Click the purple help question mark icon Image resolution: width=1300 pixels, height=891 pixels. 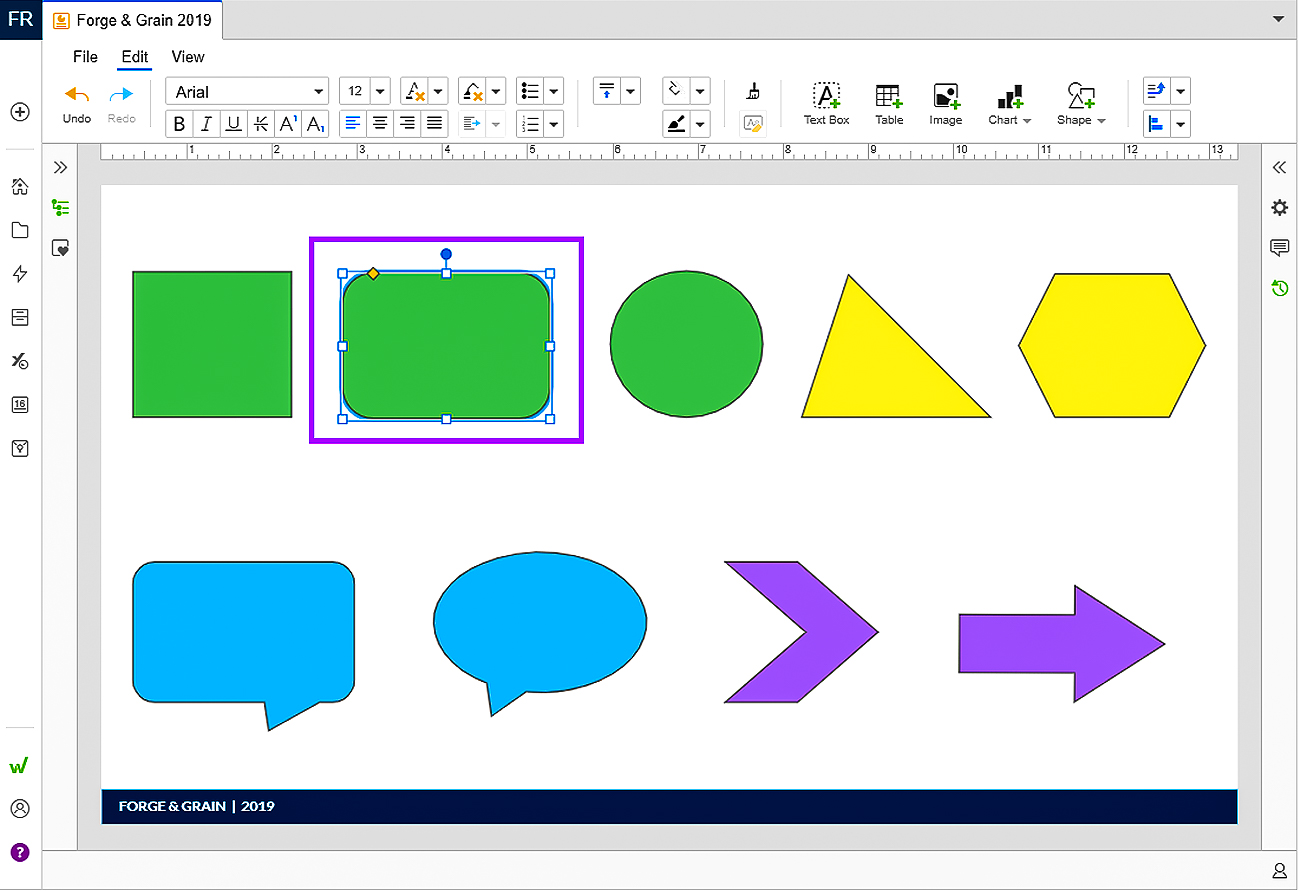click(20, 852)
